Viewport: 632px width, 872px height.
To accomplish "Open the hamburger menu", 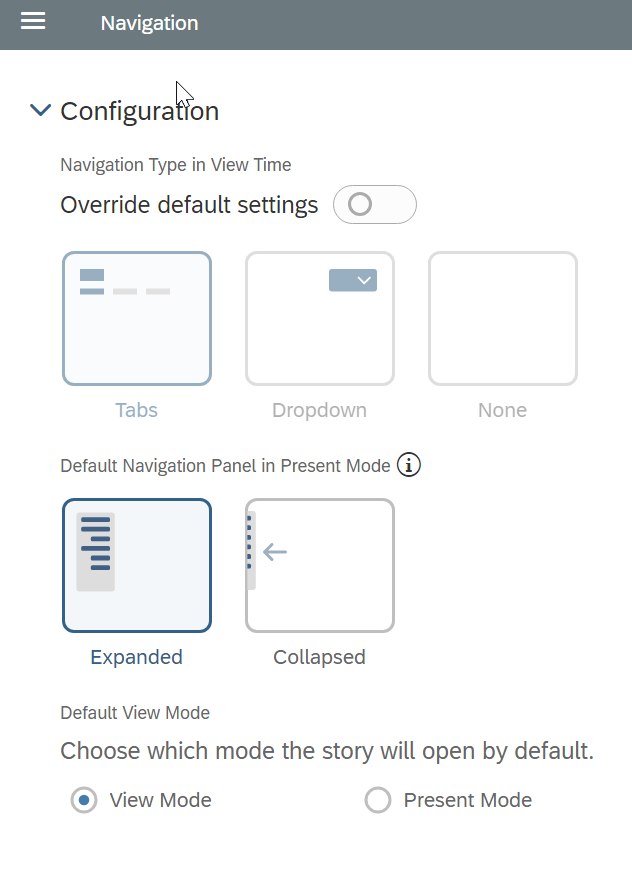I will coord(33,21).
